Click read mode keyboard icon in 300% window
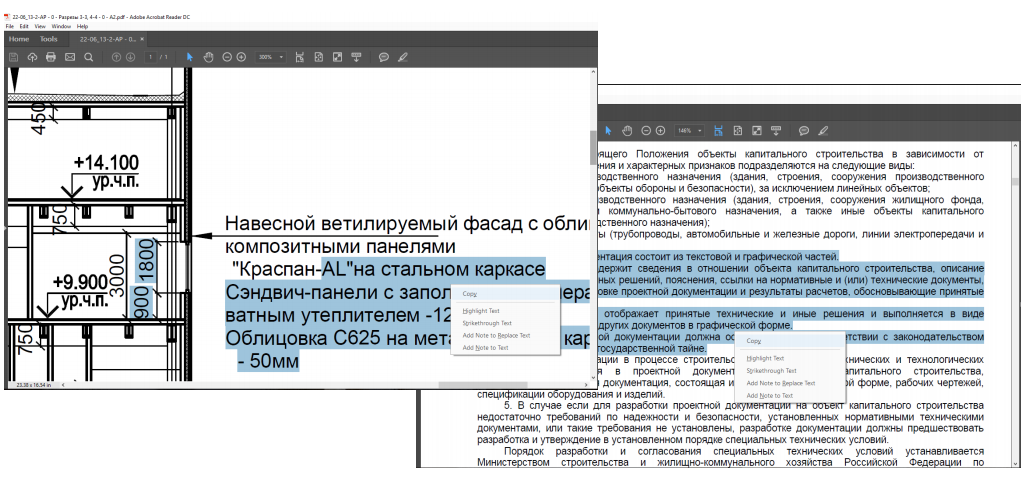The width and height of the screenshot is (1028, 480). pyautogui.click(x=357, y=57)
